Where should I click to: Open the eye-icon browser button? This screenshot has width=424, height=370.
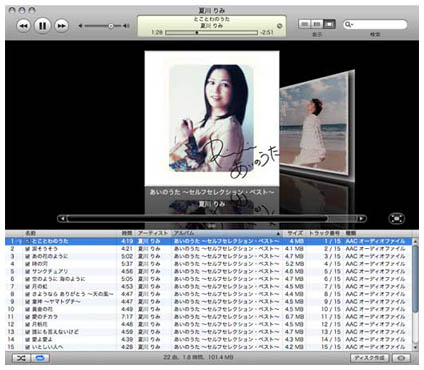pyautogui.click(x=401, y=358)
